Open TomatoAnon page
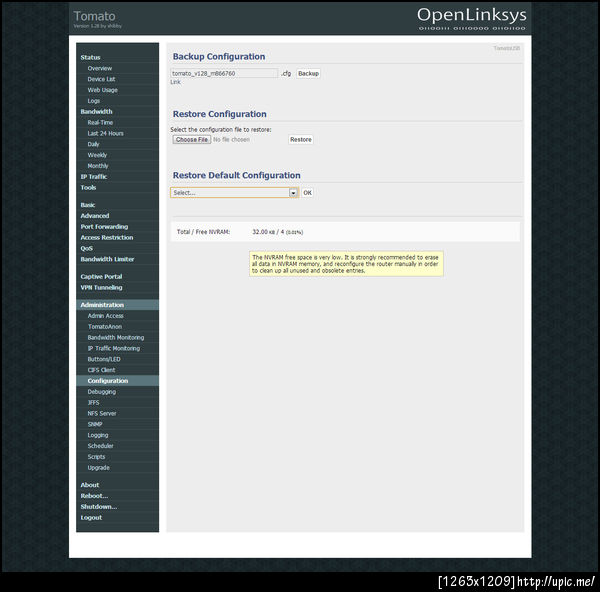 [104, 326]
